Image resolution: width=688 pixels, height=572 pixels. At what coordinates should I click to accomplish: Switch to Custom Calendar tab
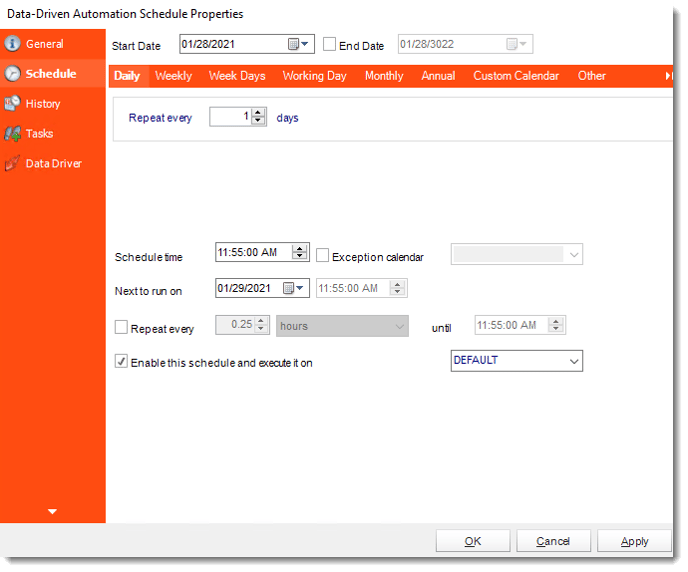(x=516, y=76)
